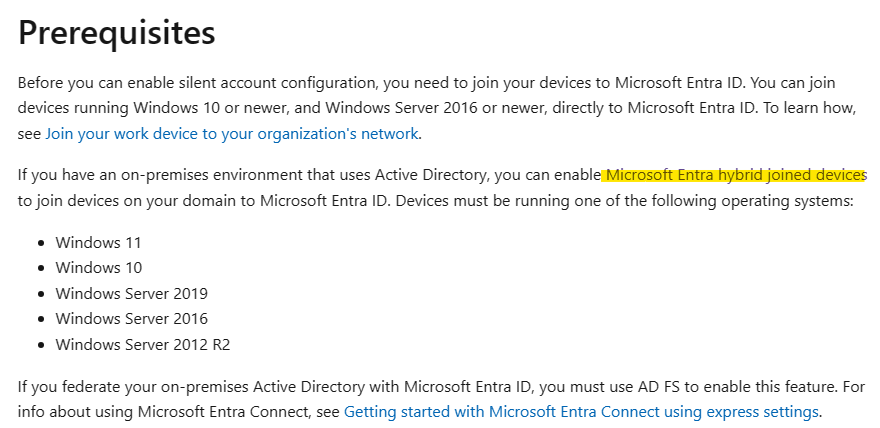880x428 pixels.
Task: Click highlighted Microsoft Entra hybrid joined devices text
Action: coord(734,176)
